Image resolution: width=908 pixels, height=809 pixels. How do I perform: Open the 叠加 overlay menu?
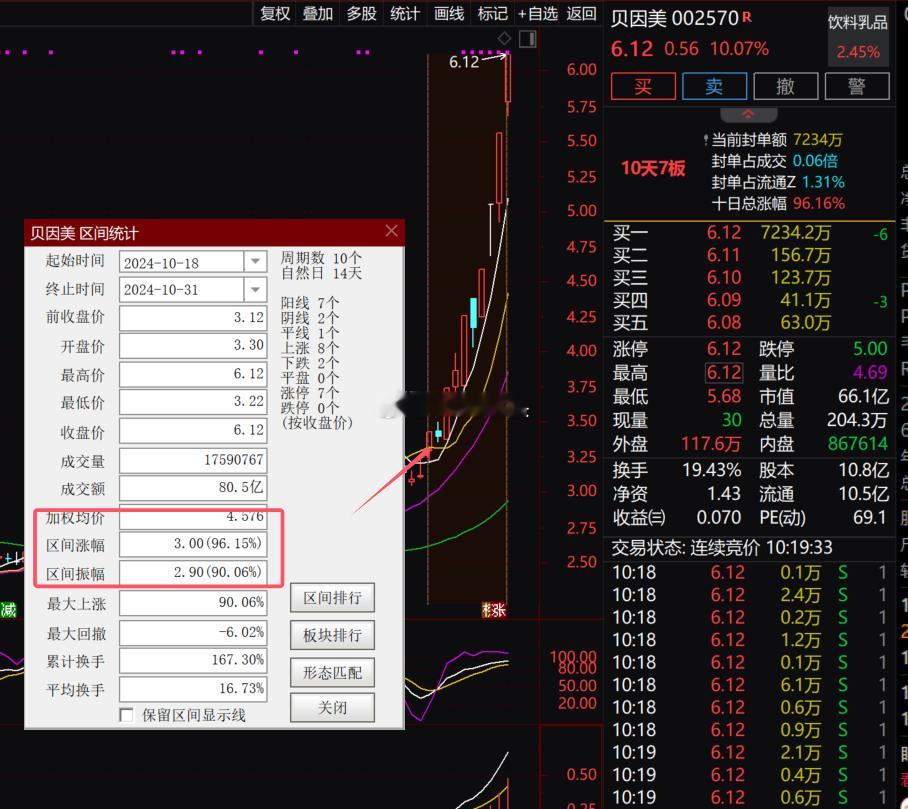[x=317, y=13]
